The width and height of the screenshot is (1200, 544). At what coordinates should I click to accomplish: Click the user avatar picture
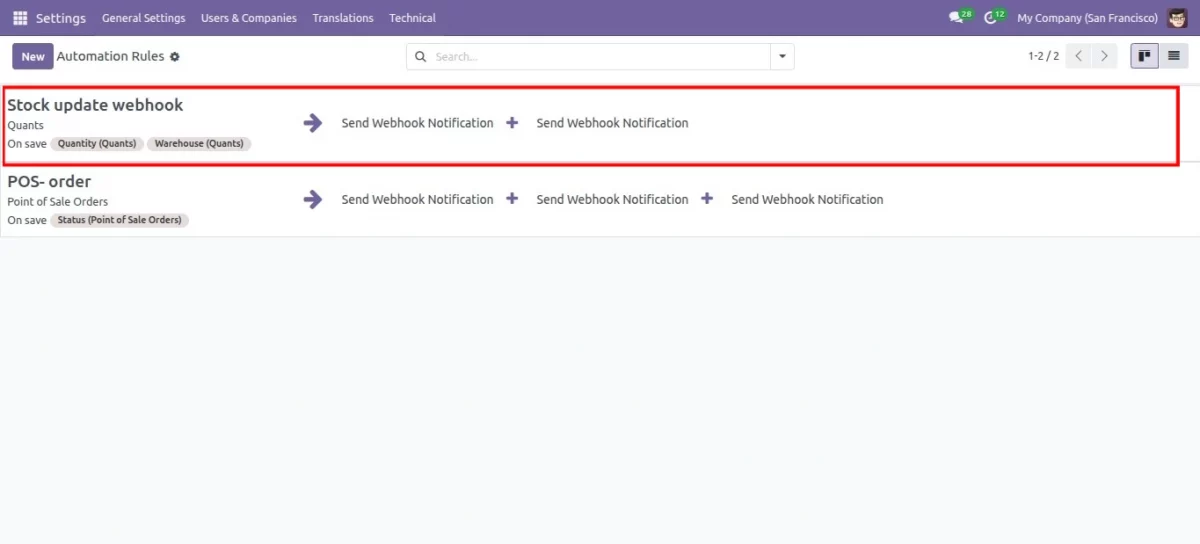(1178, 18)
